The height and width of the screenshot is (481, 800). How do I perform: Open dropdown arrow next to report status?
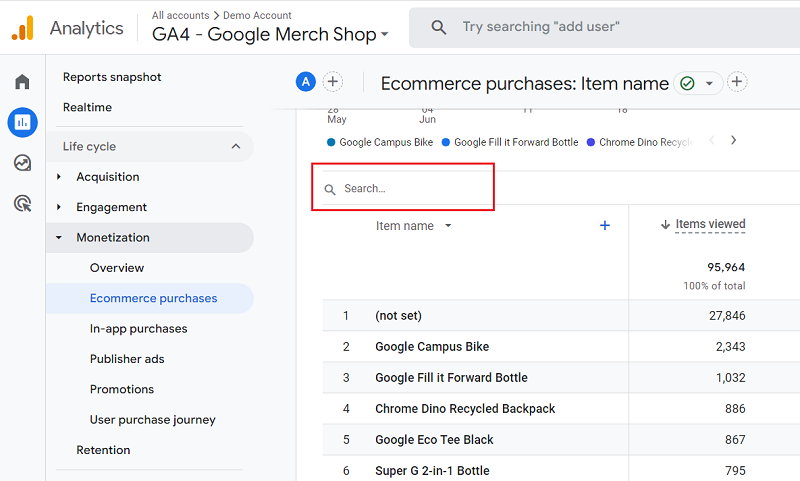click(x=709, y=83)
